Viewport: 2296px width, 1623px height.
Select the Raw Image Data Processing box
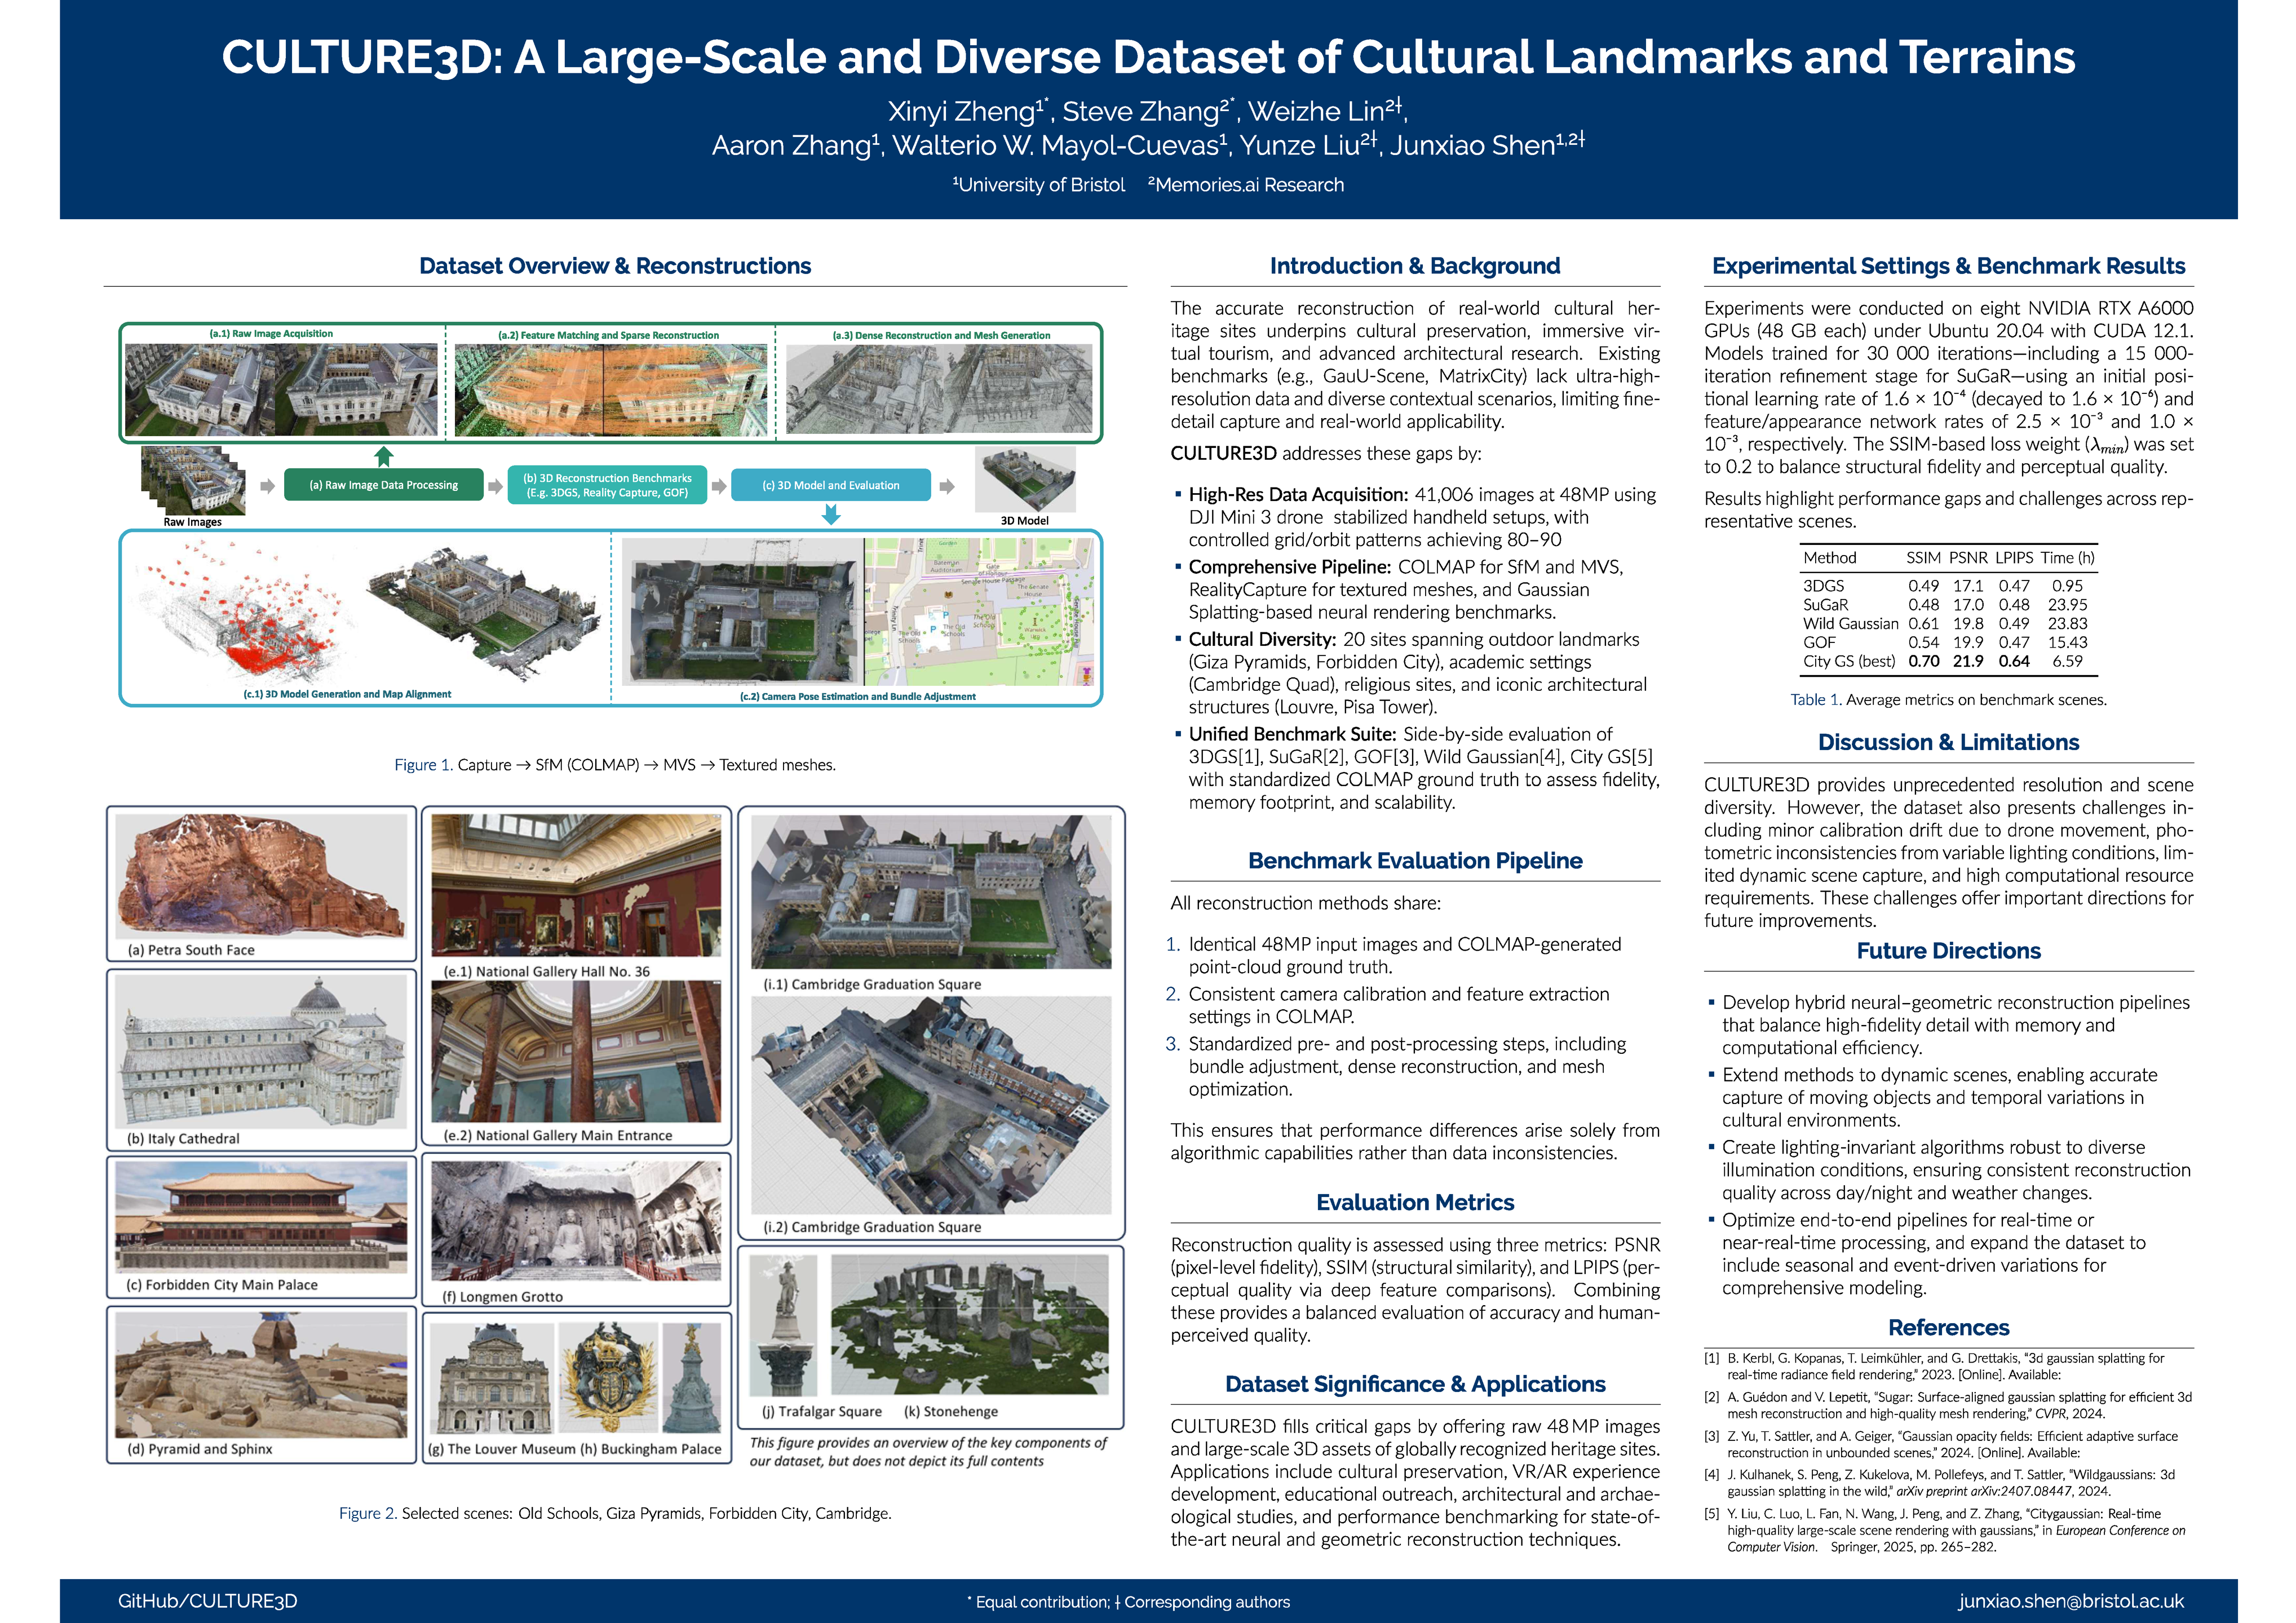(383, 485)
